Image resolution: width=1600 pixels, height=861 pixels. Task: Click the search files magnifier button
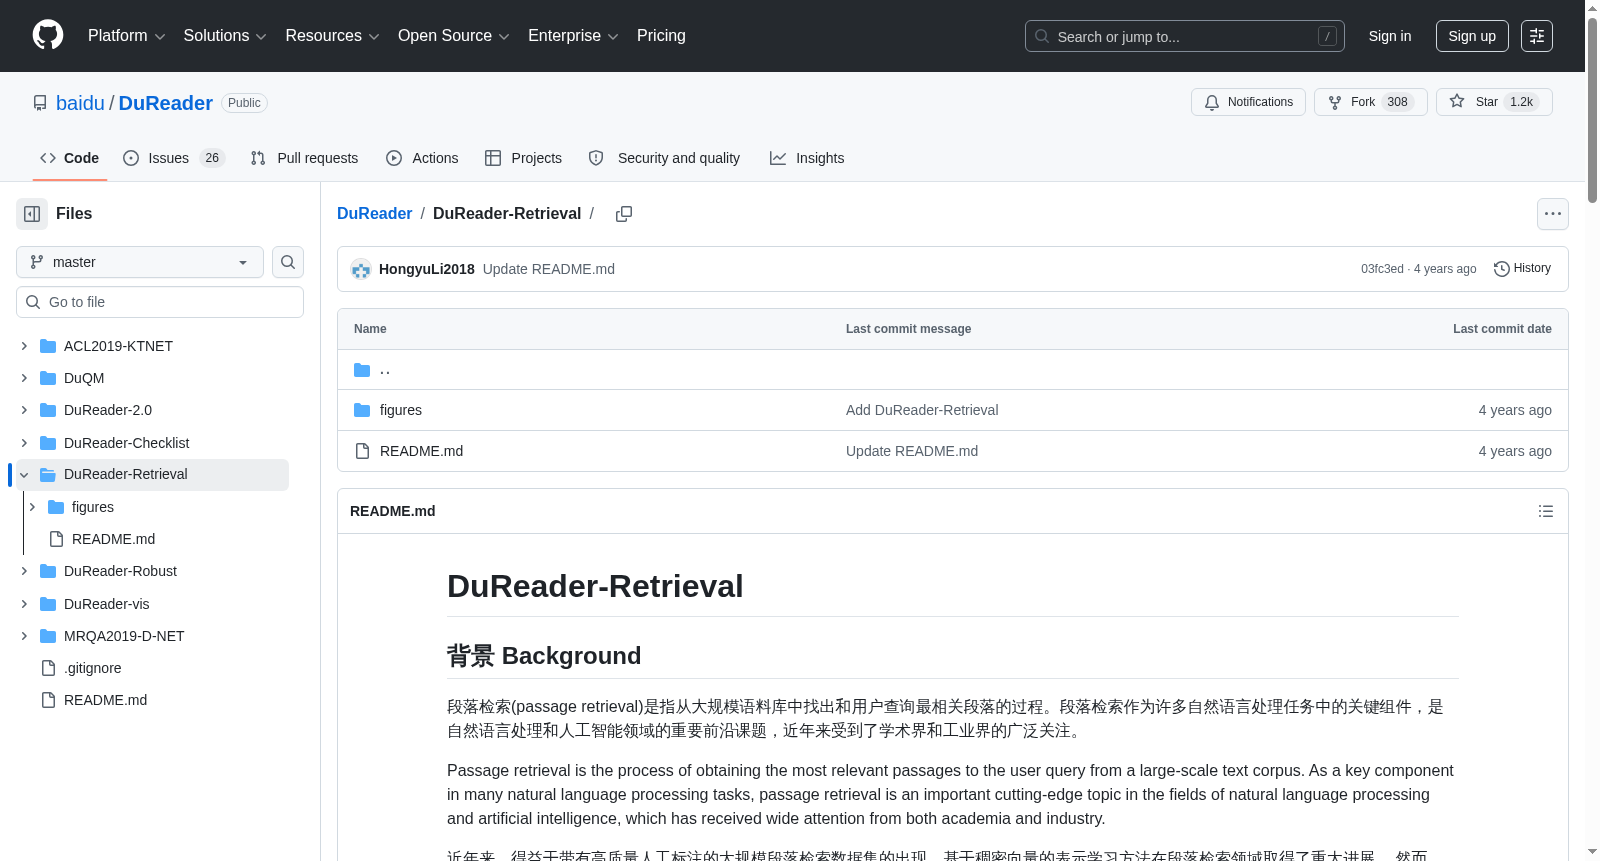288,262
